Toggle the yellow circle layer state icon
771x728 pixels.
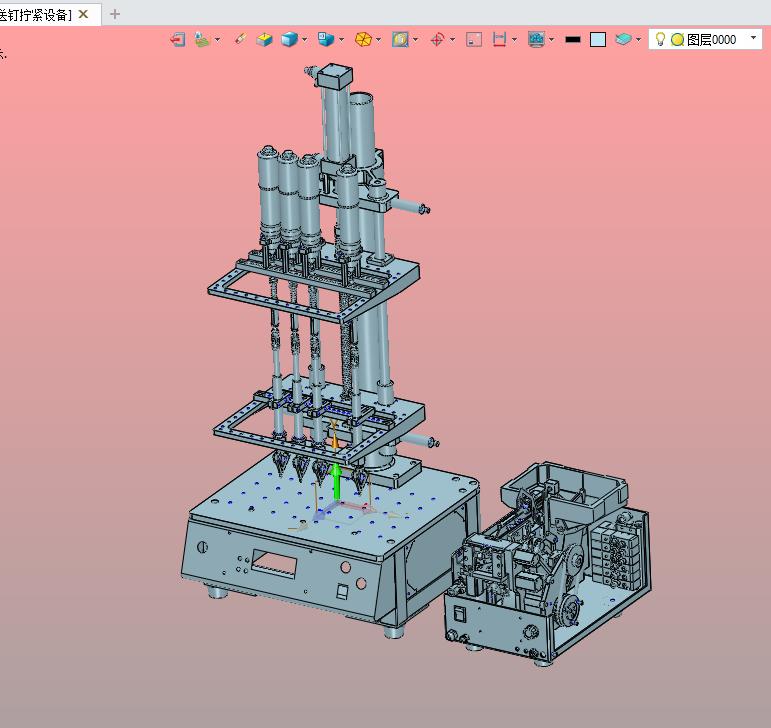(677, 39)
